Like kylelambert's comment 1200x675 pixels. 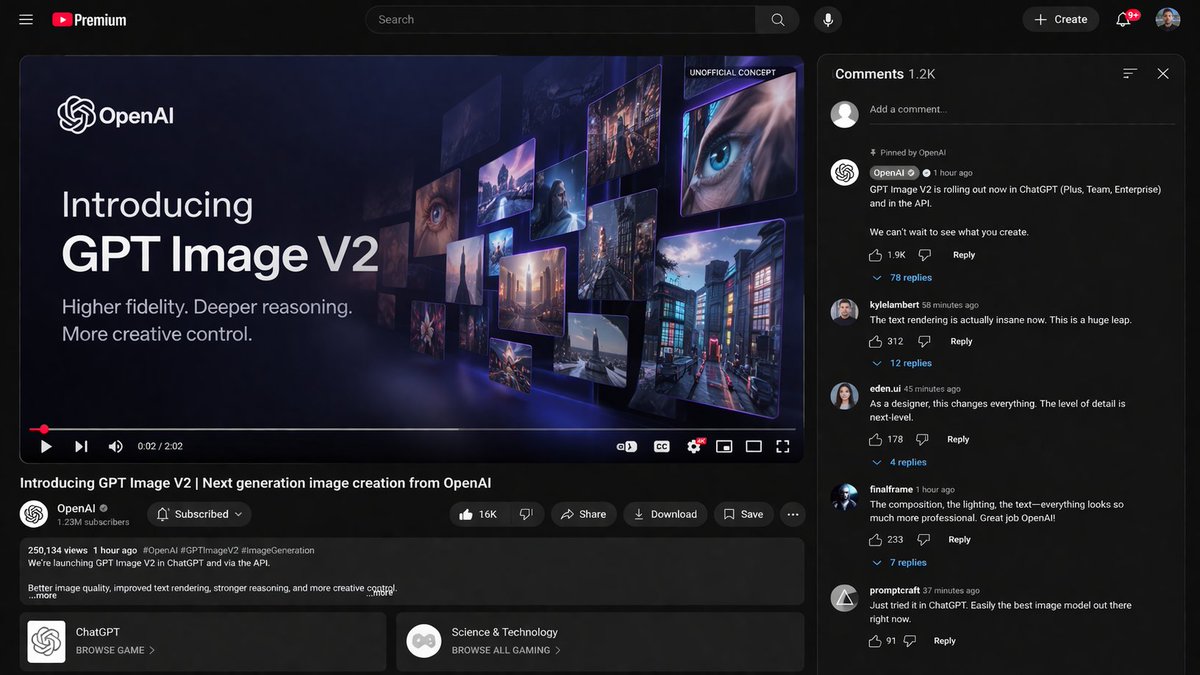point(876,341)
